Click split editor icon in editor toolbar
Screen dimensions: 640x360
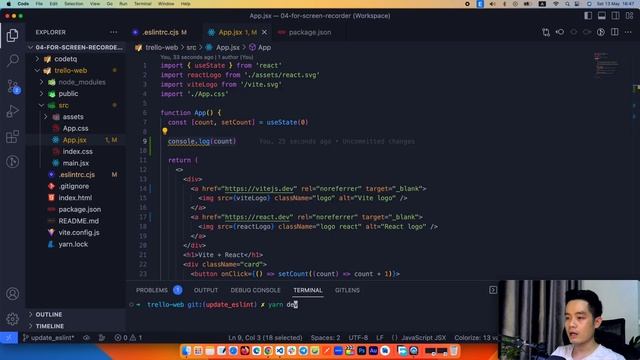tap(615, 32)
